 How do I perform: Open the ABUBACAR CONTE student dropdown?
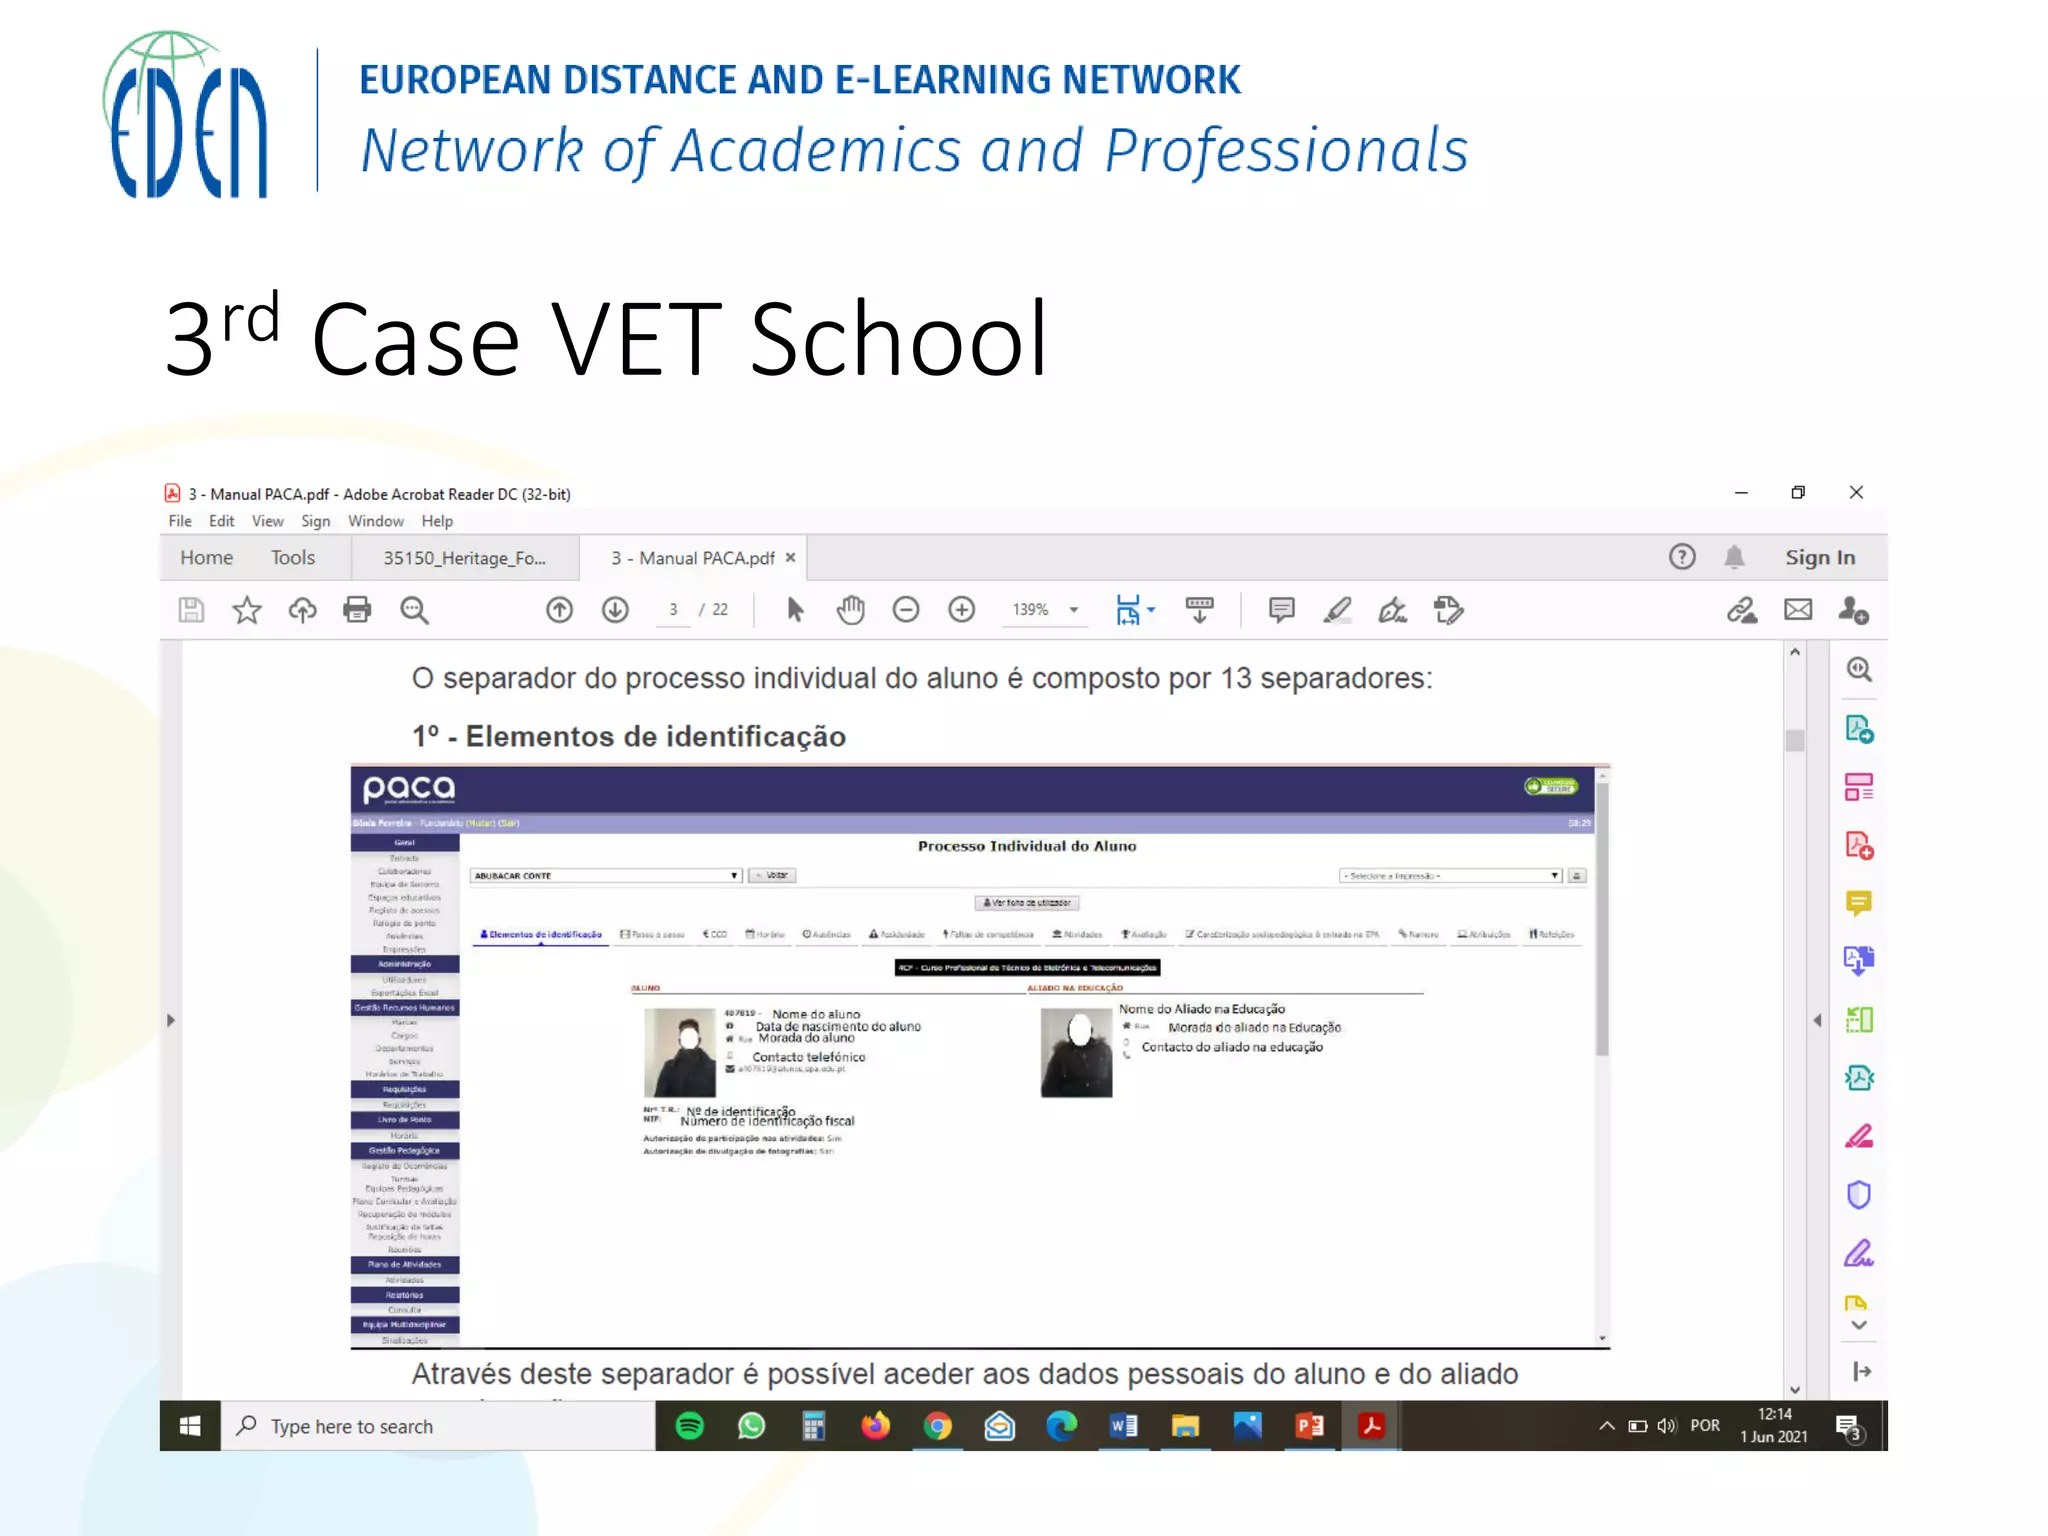(x=606, y=875)
